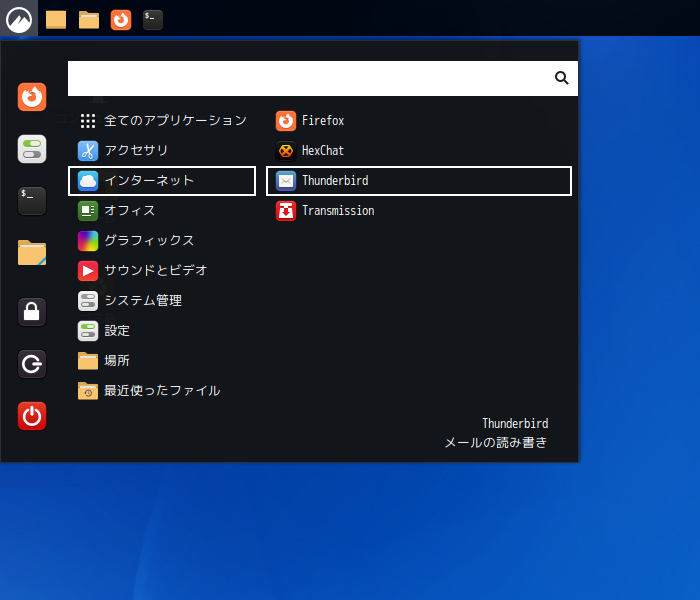Click the green document icon for オフィス
This screenshot has width=700, height=600.
click(88, 211)
